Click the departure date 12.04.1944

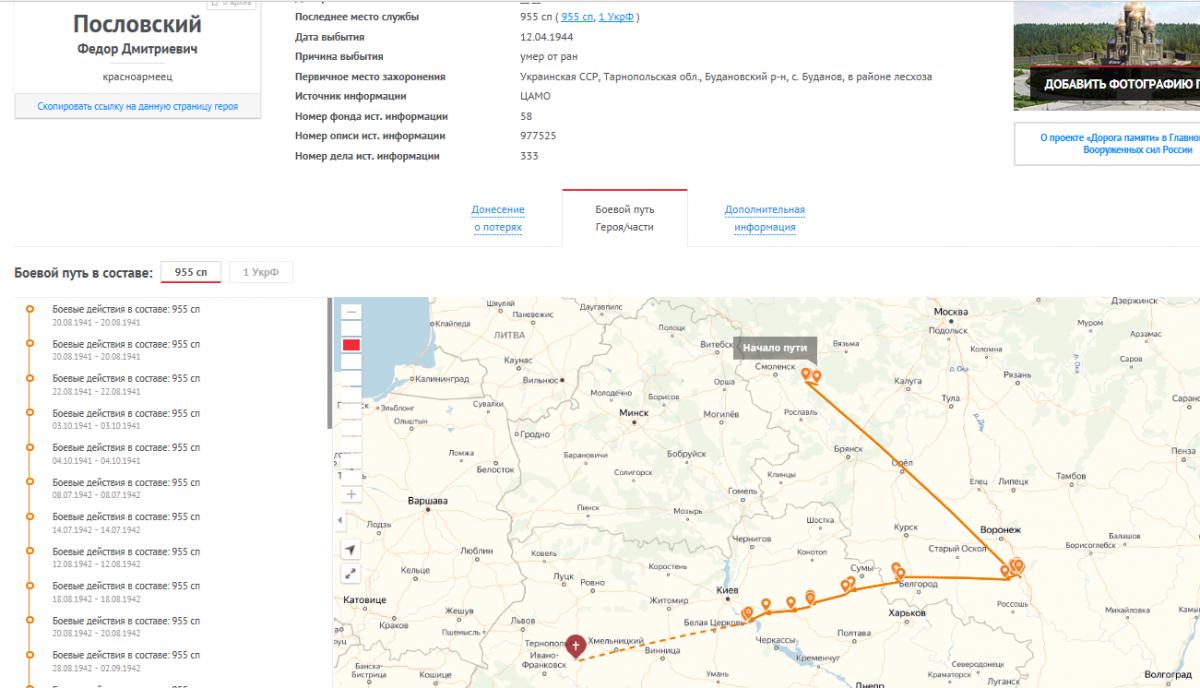point(545,37)
